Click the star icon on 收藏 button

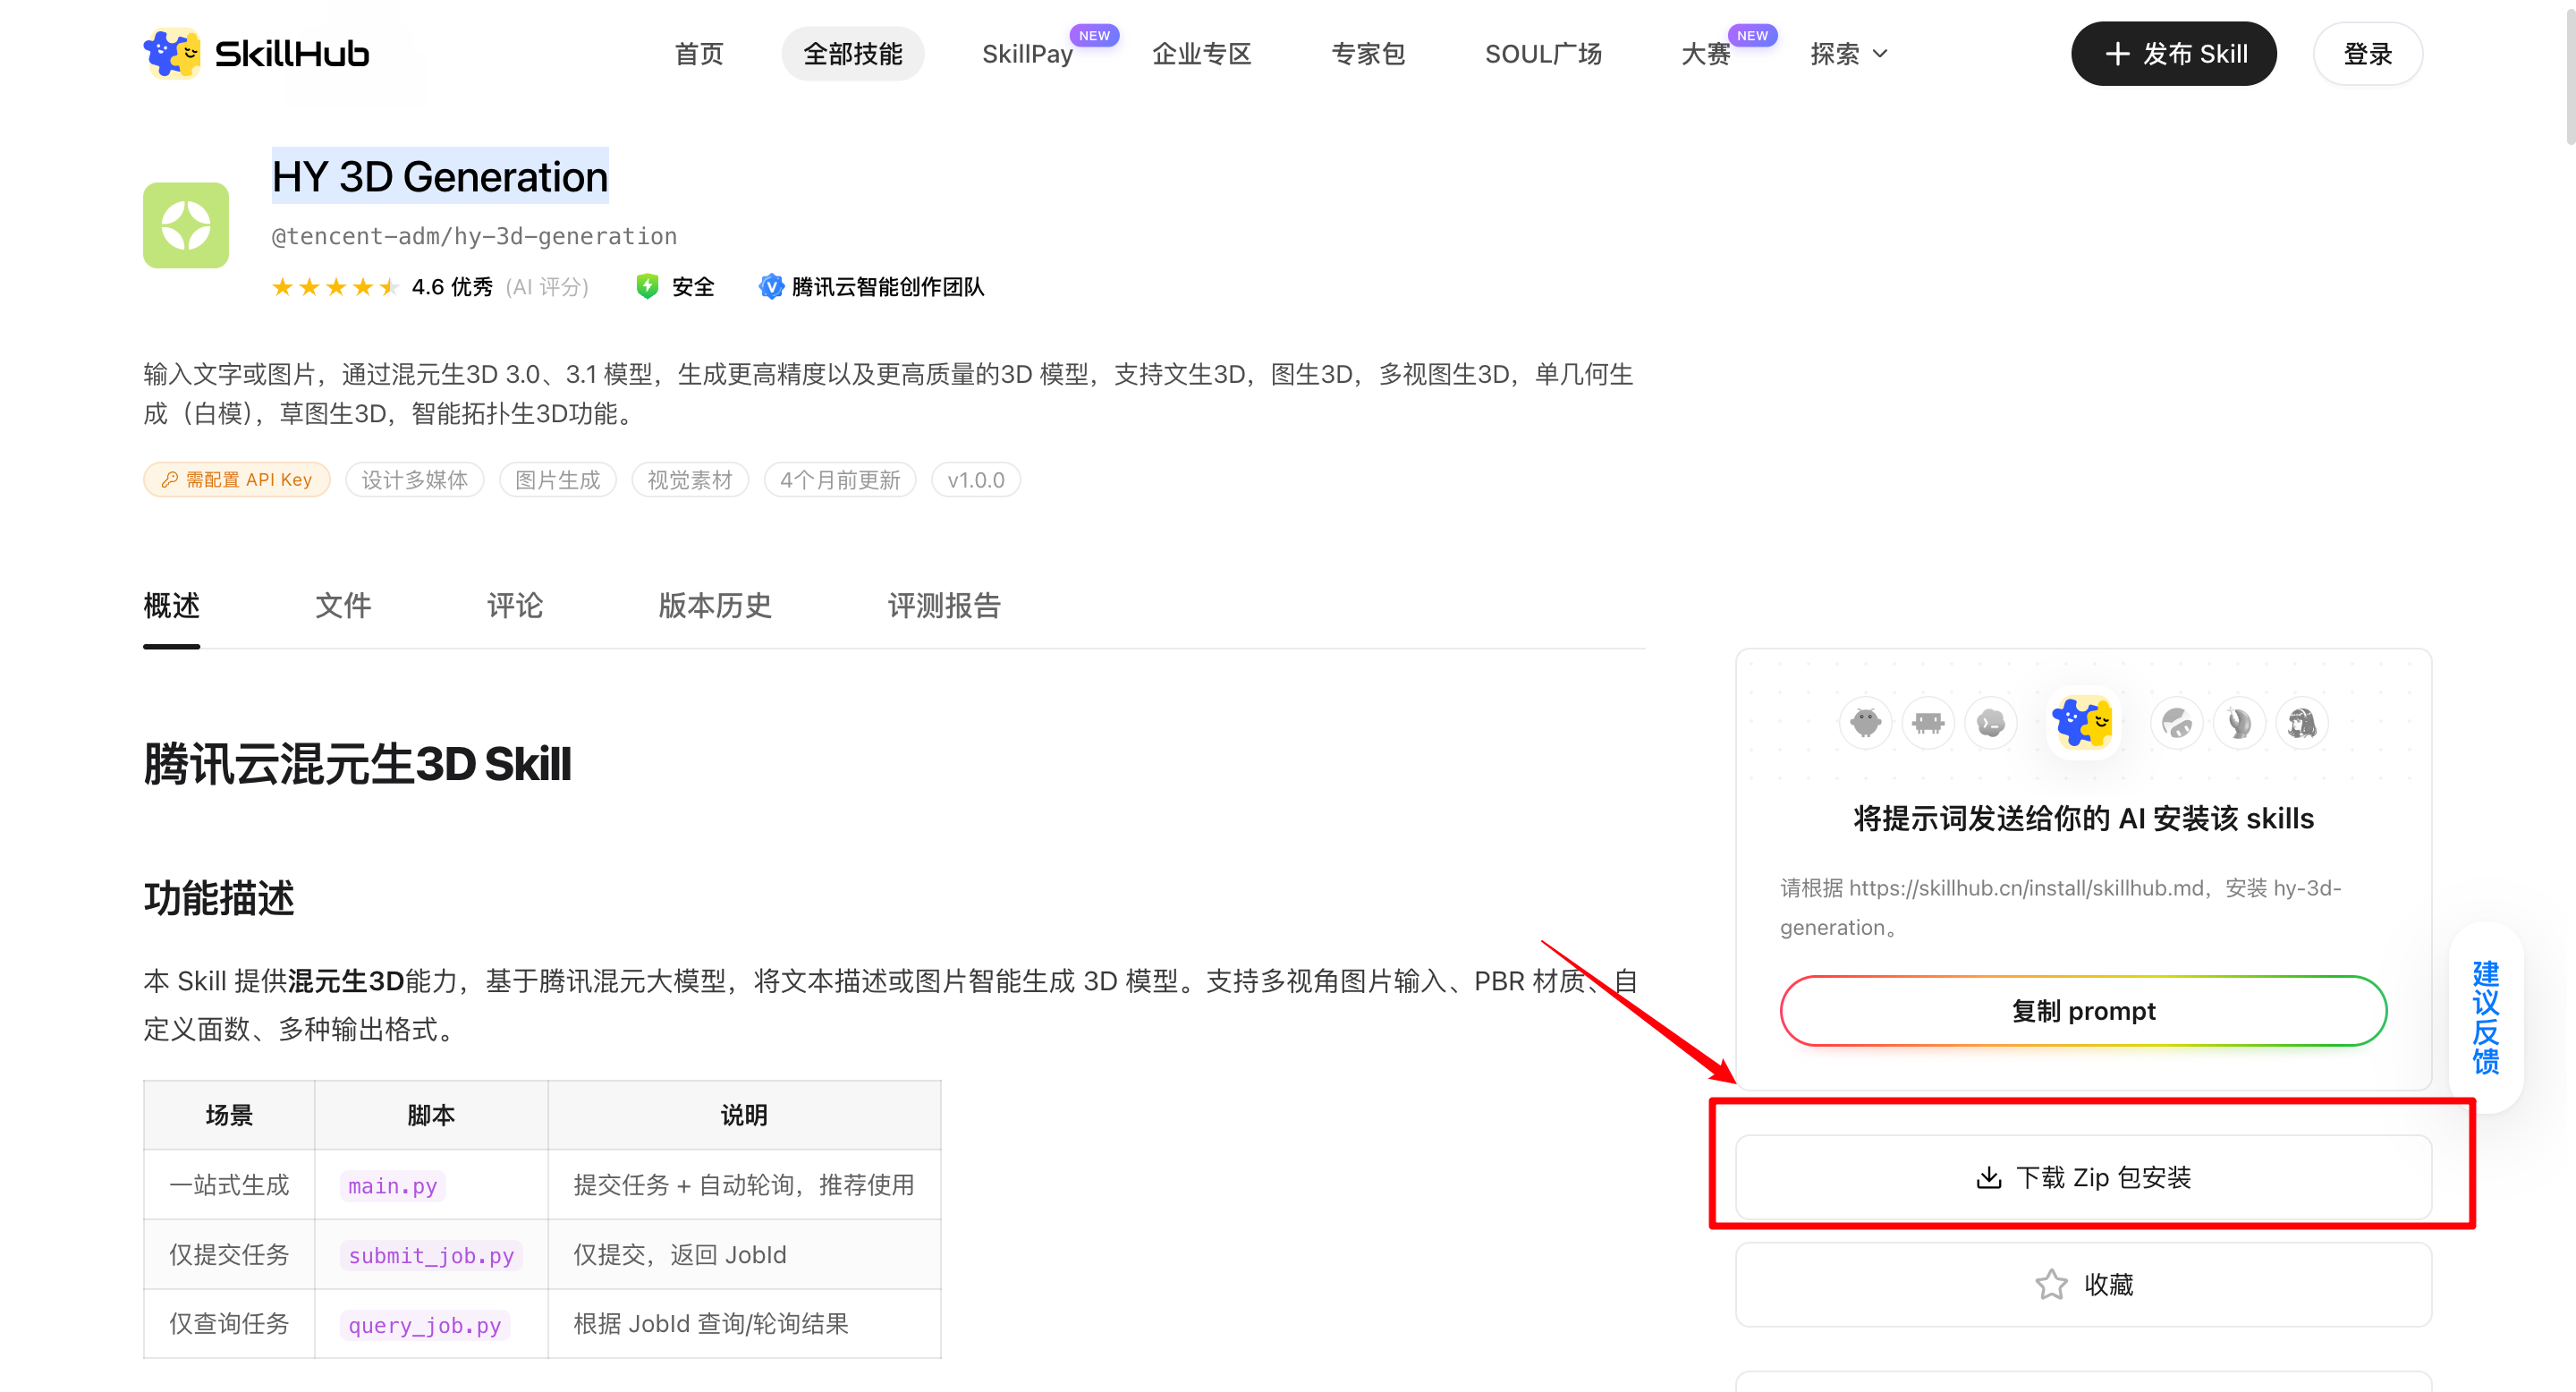tap(2051, 1284)
